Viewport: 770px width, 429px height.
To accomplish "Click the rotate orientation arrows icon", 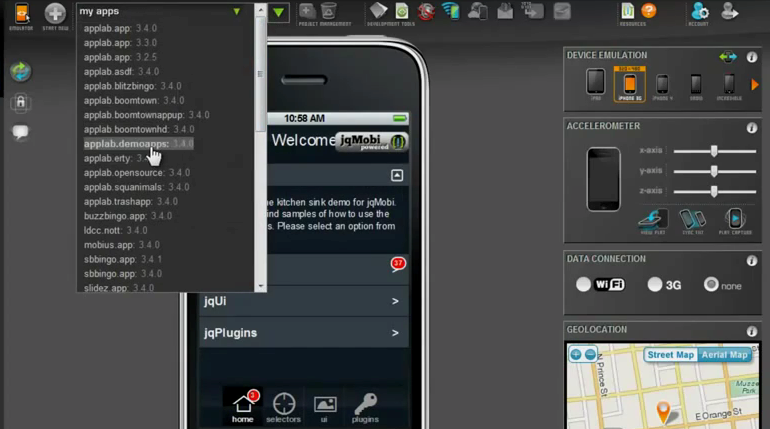I will click(x=728, y=57).
